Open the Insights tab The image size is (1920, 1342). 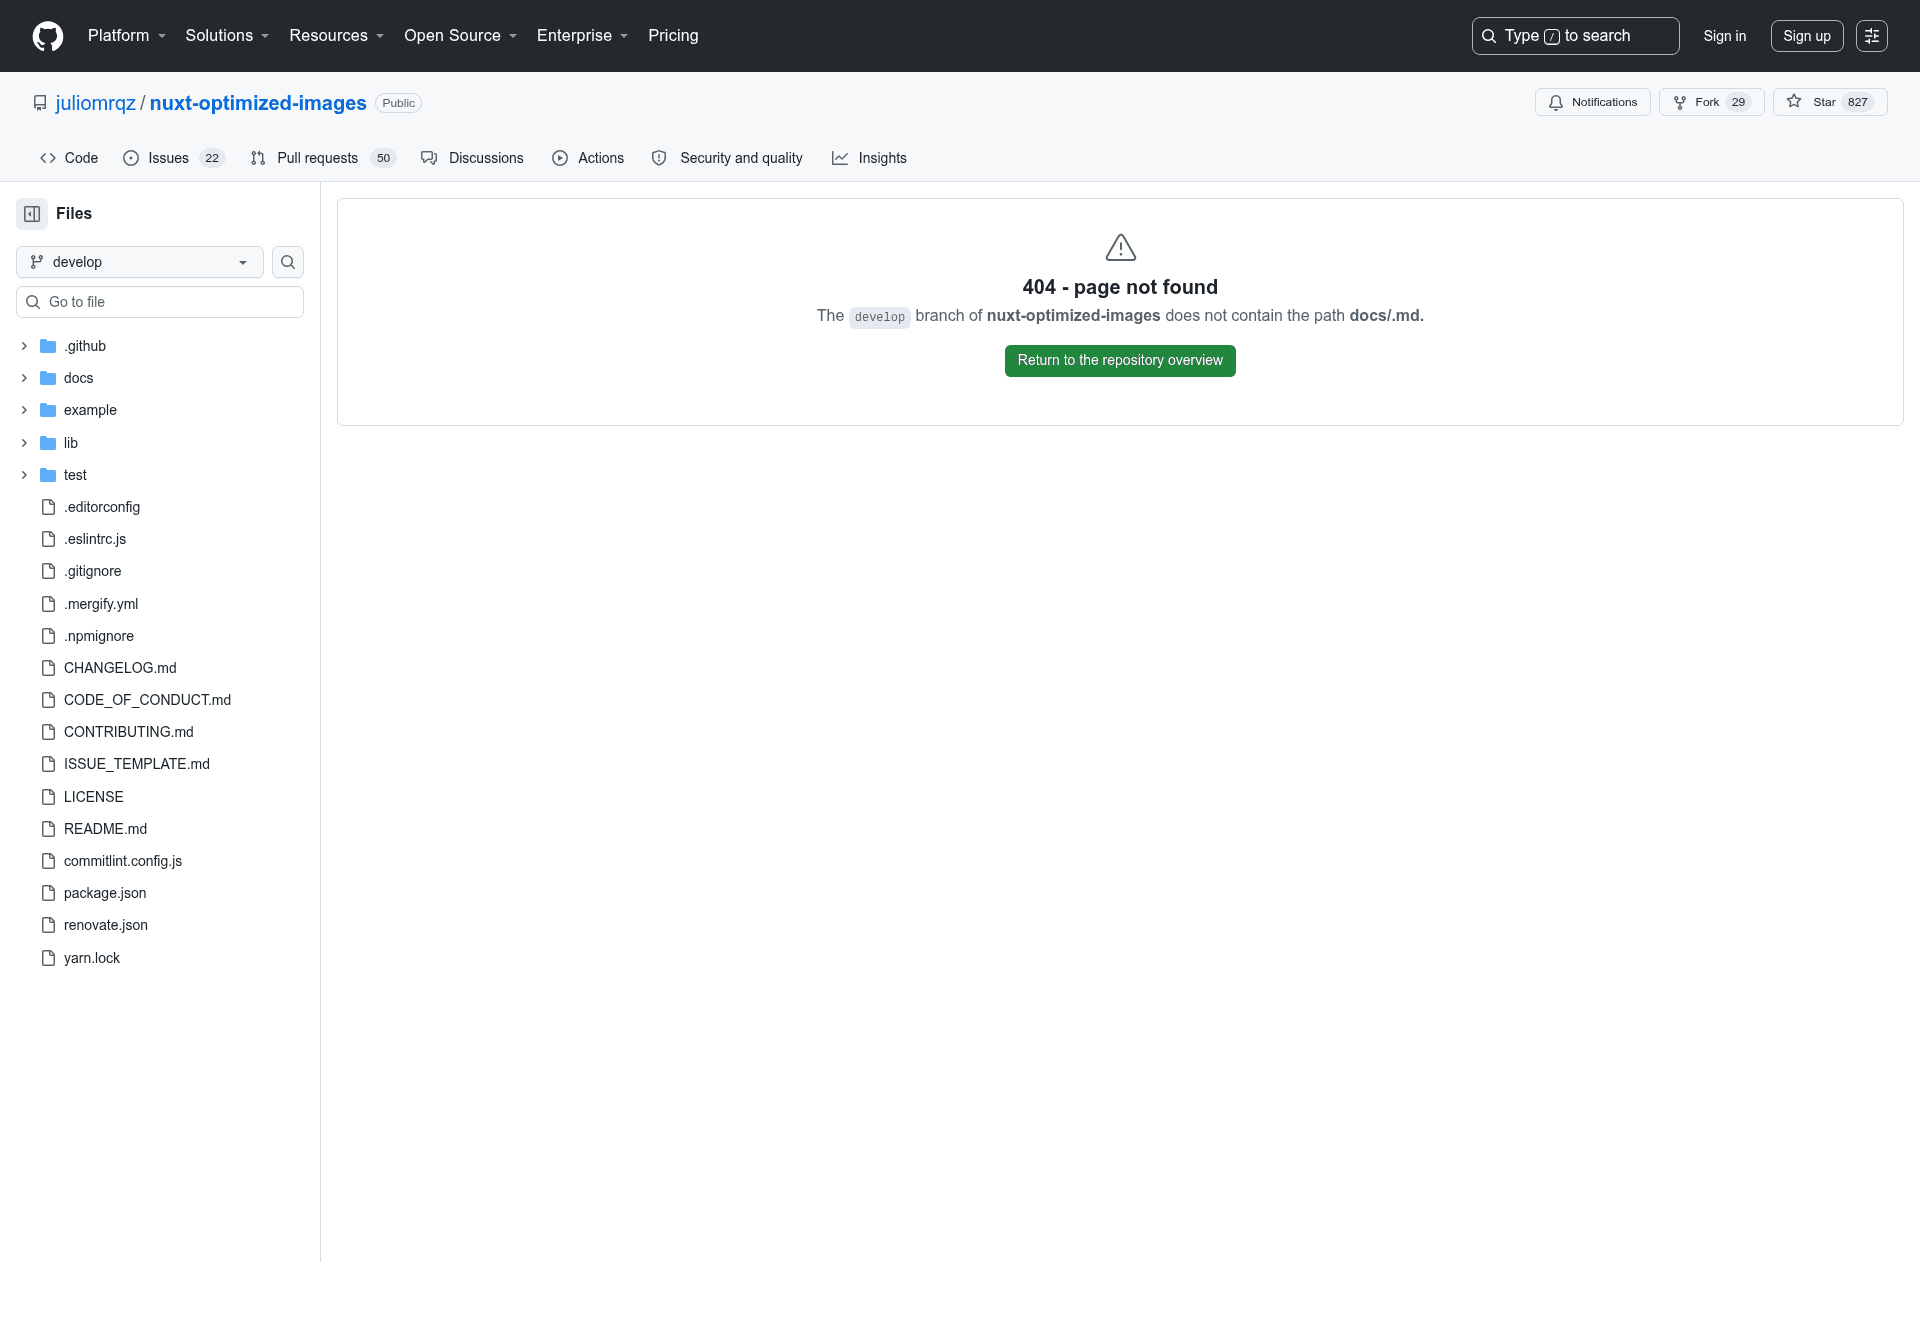[869, 158]
